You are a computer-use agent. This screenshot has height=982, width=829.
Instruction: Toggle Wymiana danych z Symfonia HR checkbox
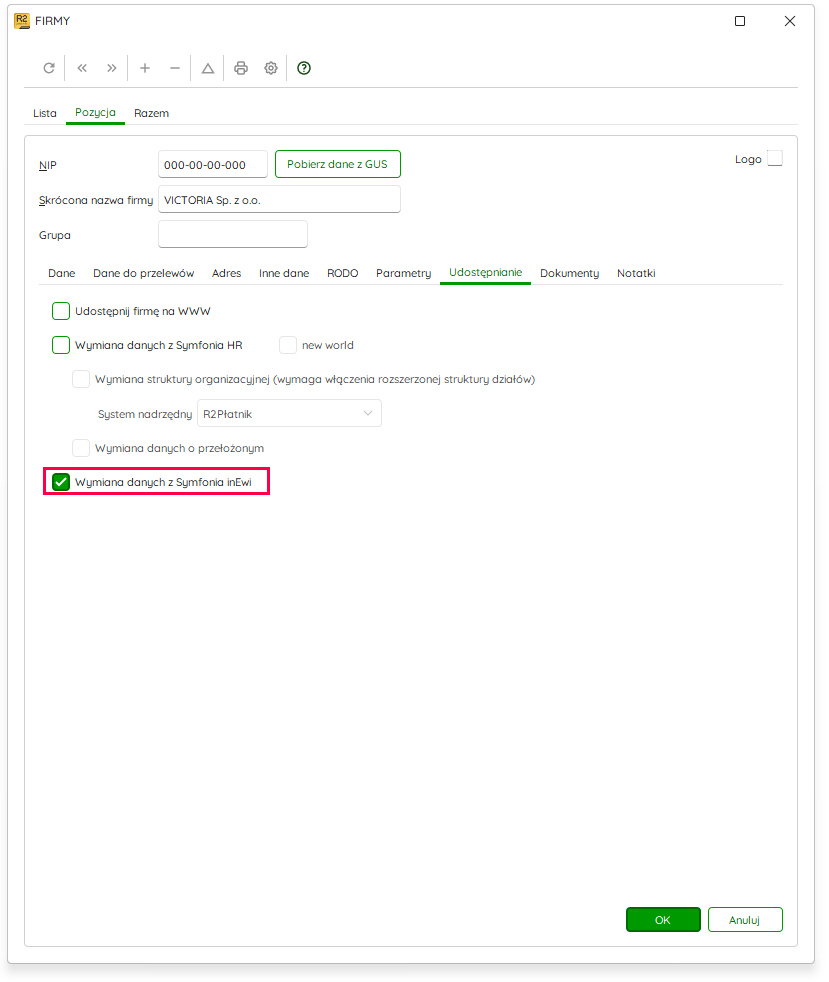(x=61, y=345)
